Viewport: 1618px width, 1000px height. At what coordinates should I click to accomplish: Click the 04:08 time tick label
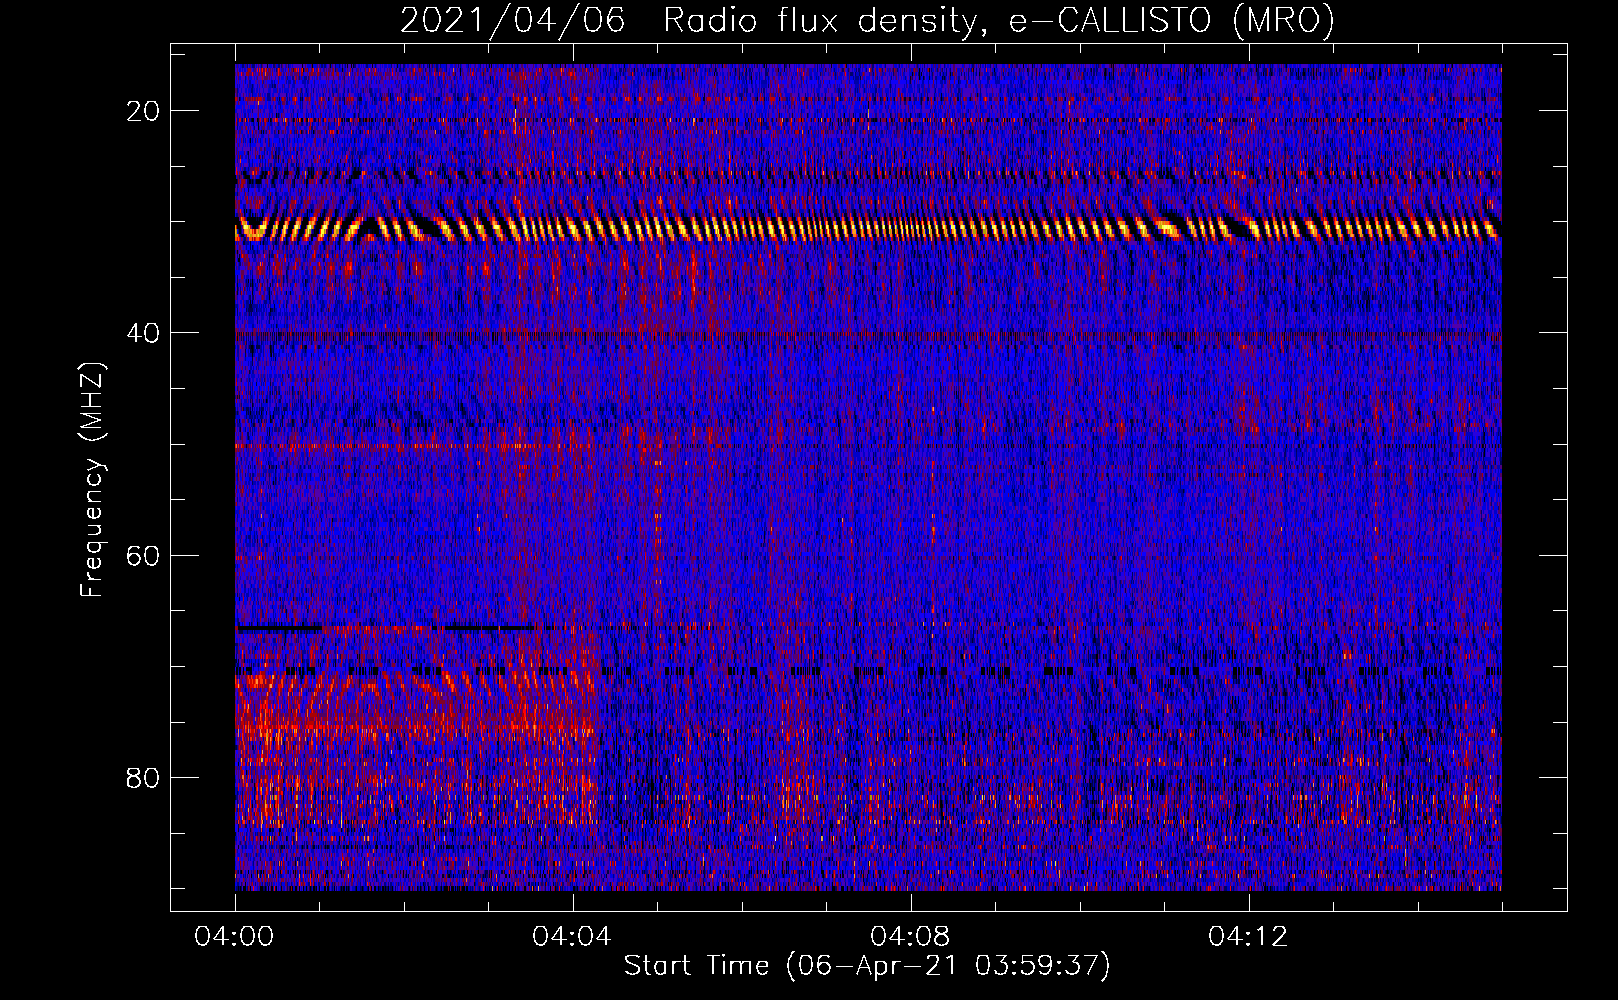[x=910, y=937]
